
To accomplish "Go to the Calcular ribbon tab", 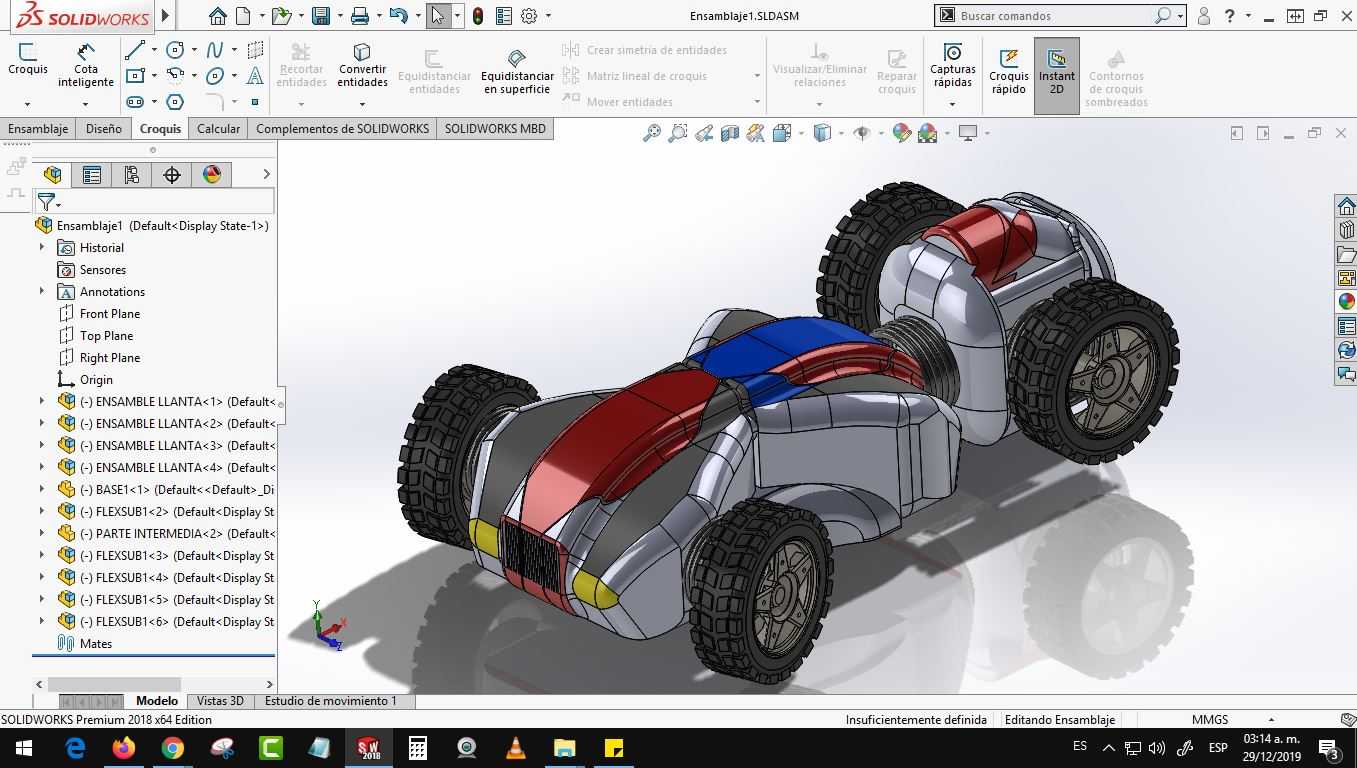I will coord(218,128).
